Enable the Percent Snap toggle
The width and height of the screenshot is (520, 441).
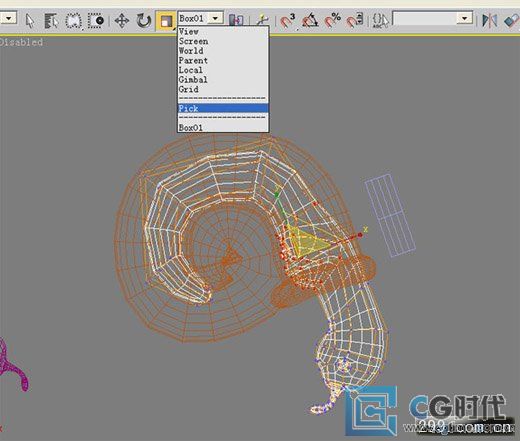click(x=332, y=21)
